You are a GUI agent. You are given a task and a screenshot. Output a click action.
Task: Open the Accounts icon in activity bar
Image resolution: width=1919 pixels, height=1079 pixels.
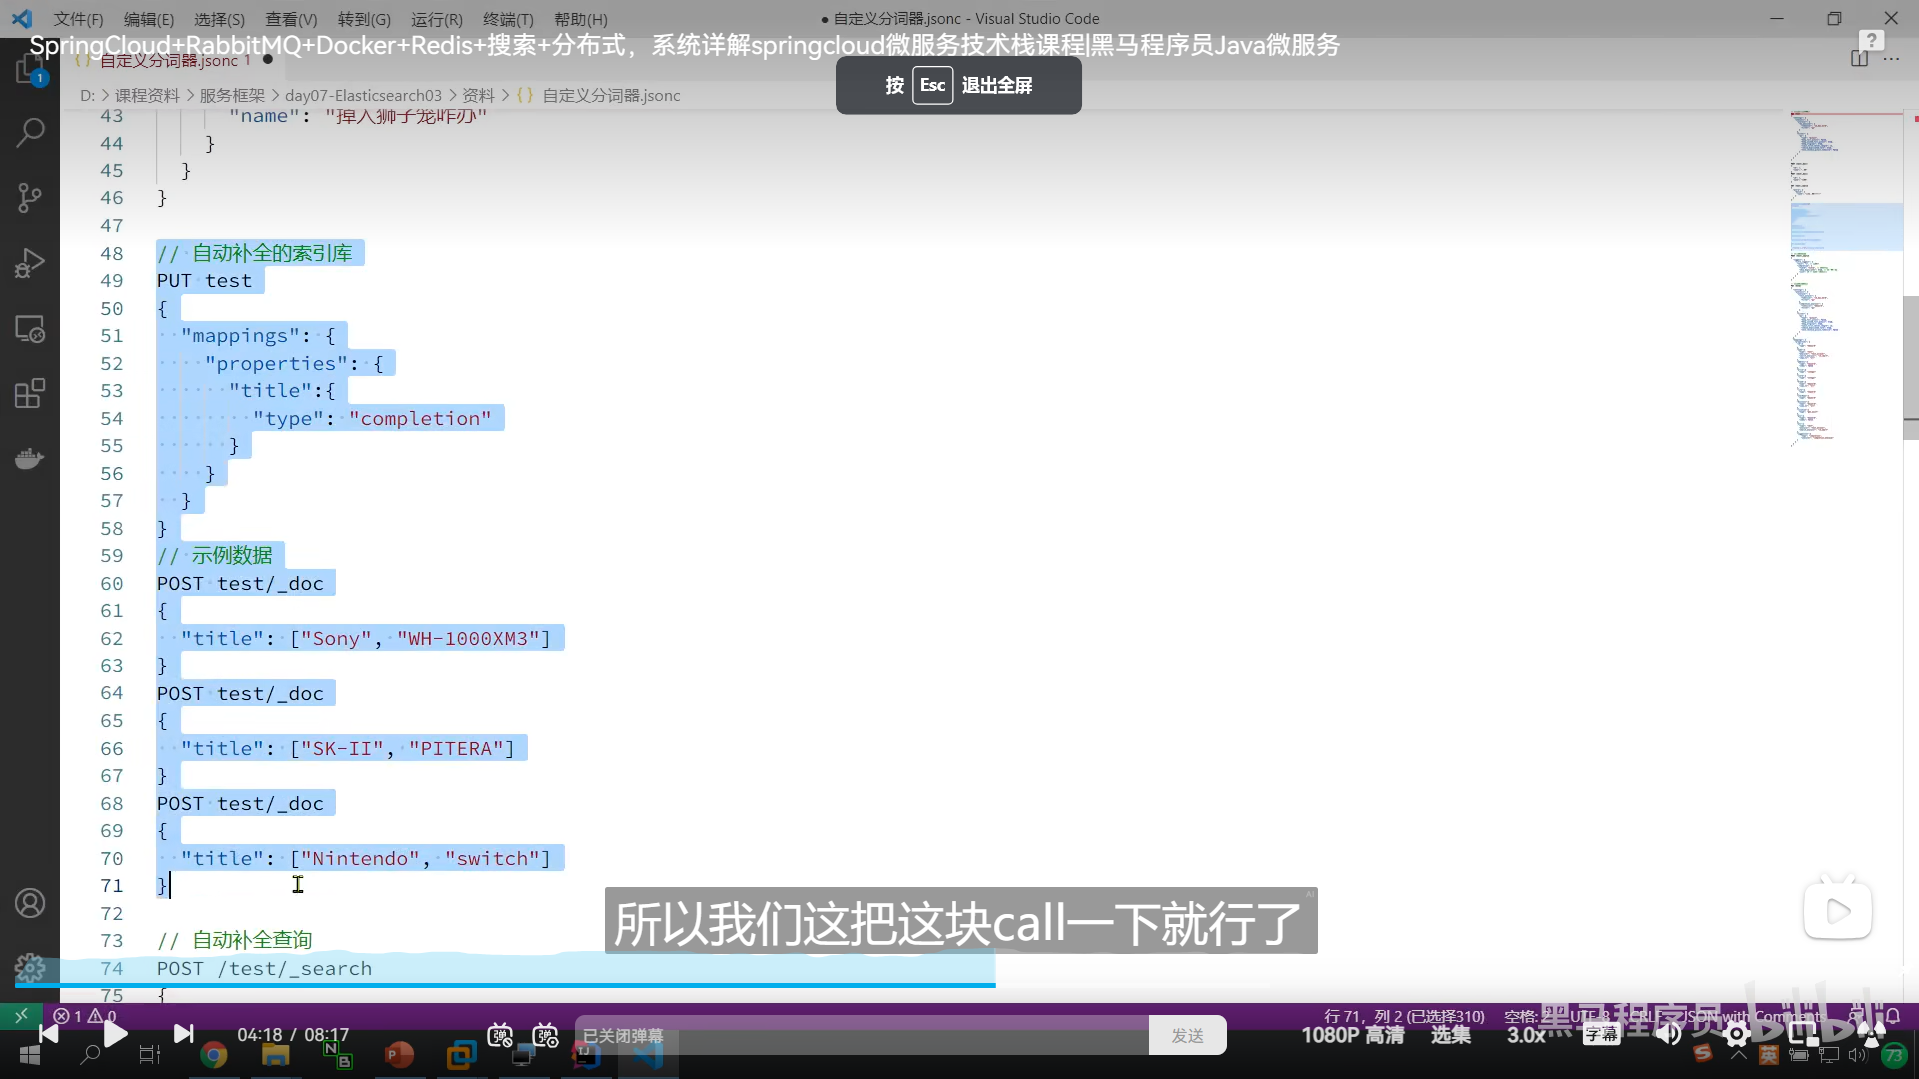coord(30,903)
